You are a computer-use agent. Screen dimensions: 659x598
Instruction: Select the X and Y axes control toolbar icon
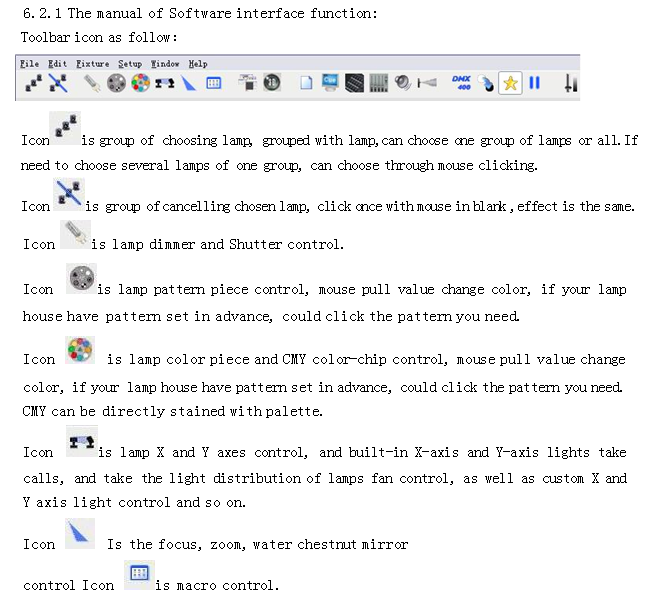[x=165, y=83]
